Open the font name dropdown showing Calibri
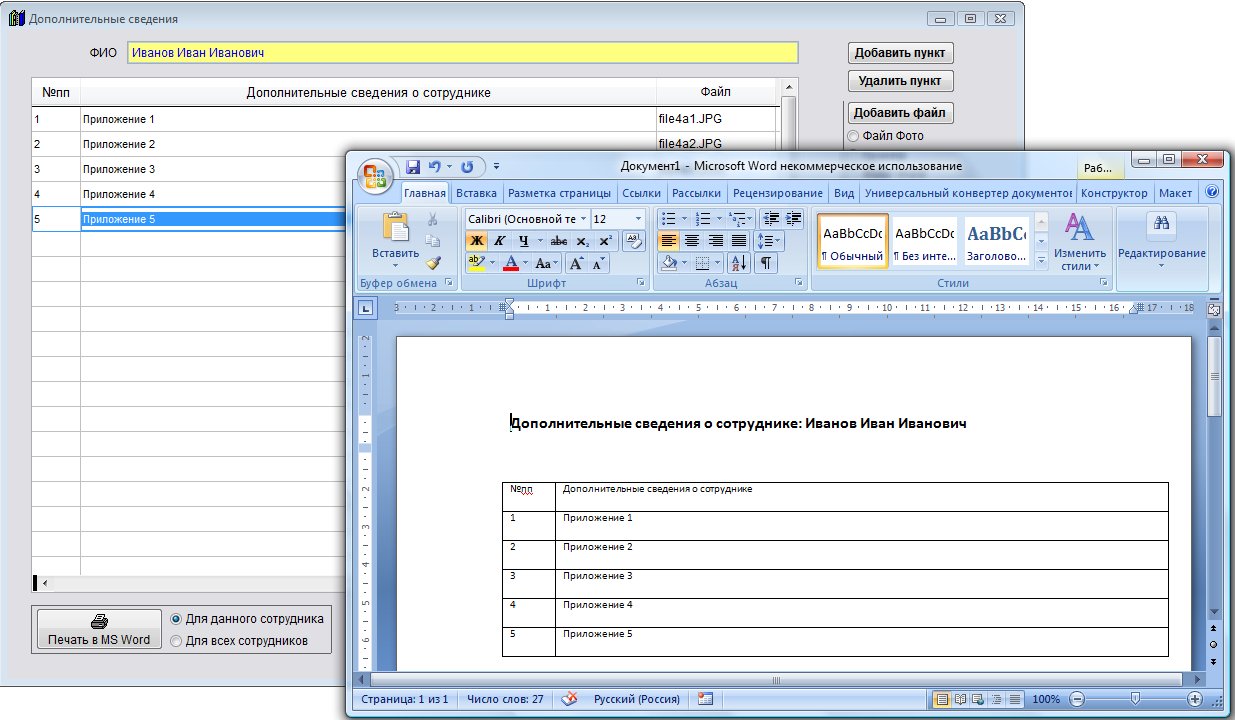This screenshot has width=1235, height=720. pos(582,219)
